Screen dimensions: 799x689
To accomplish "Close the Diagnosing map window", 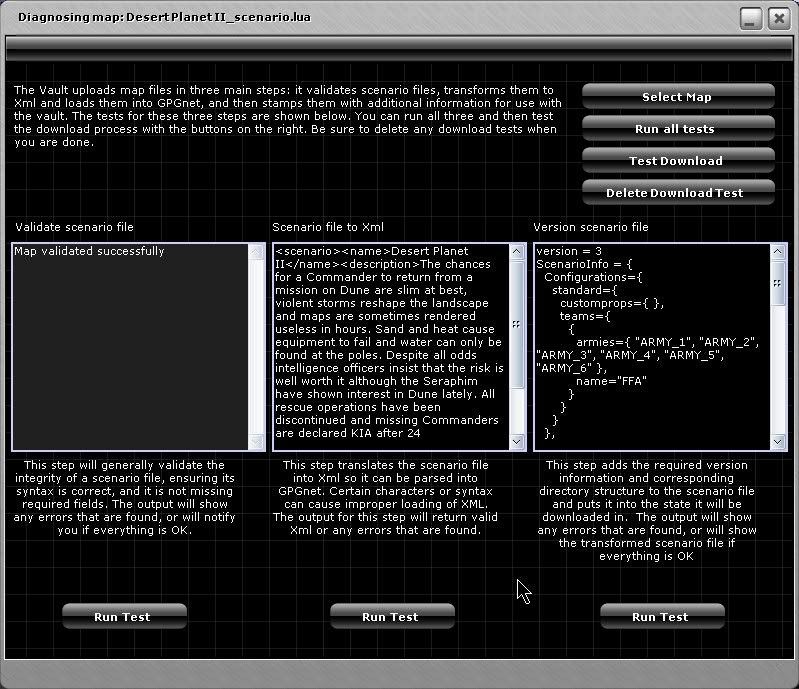I will [778, 18].
